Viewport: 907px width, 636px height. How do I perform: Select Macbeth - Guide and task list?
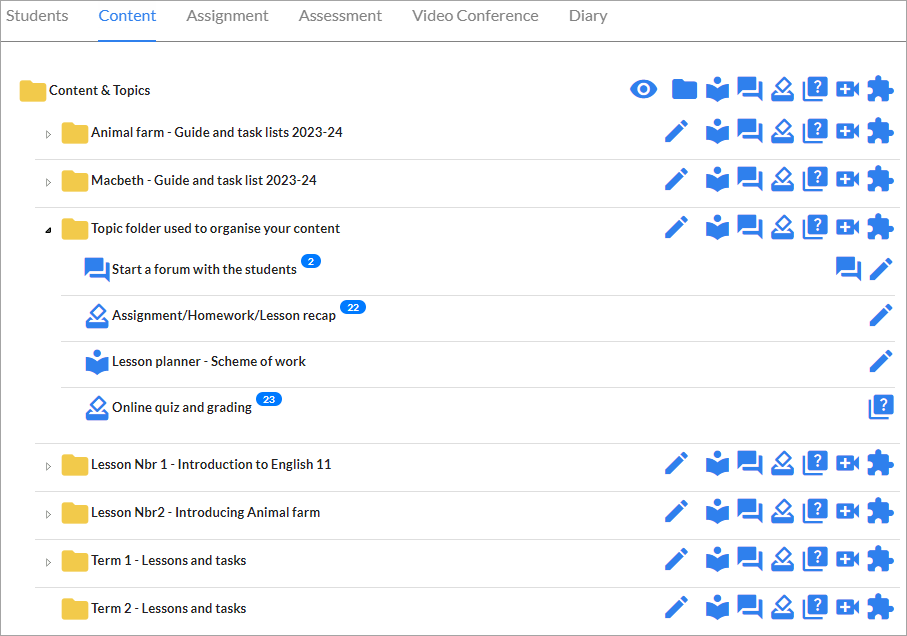(204, 180)
